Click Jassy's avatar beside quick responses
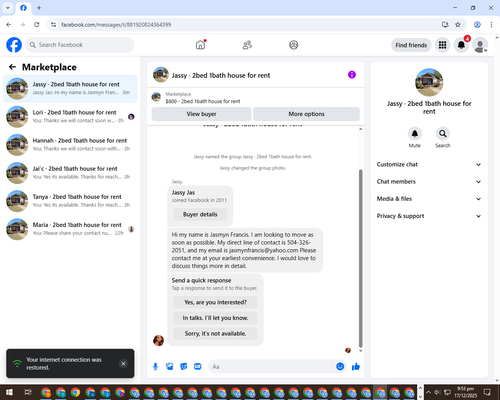Viewport: 500px width, 400px height. pos(158,340)
